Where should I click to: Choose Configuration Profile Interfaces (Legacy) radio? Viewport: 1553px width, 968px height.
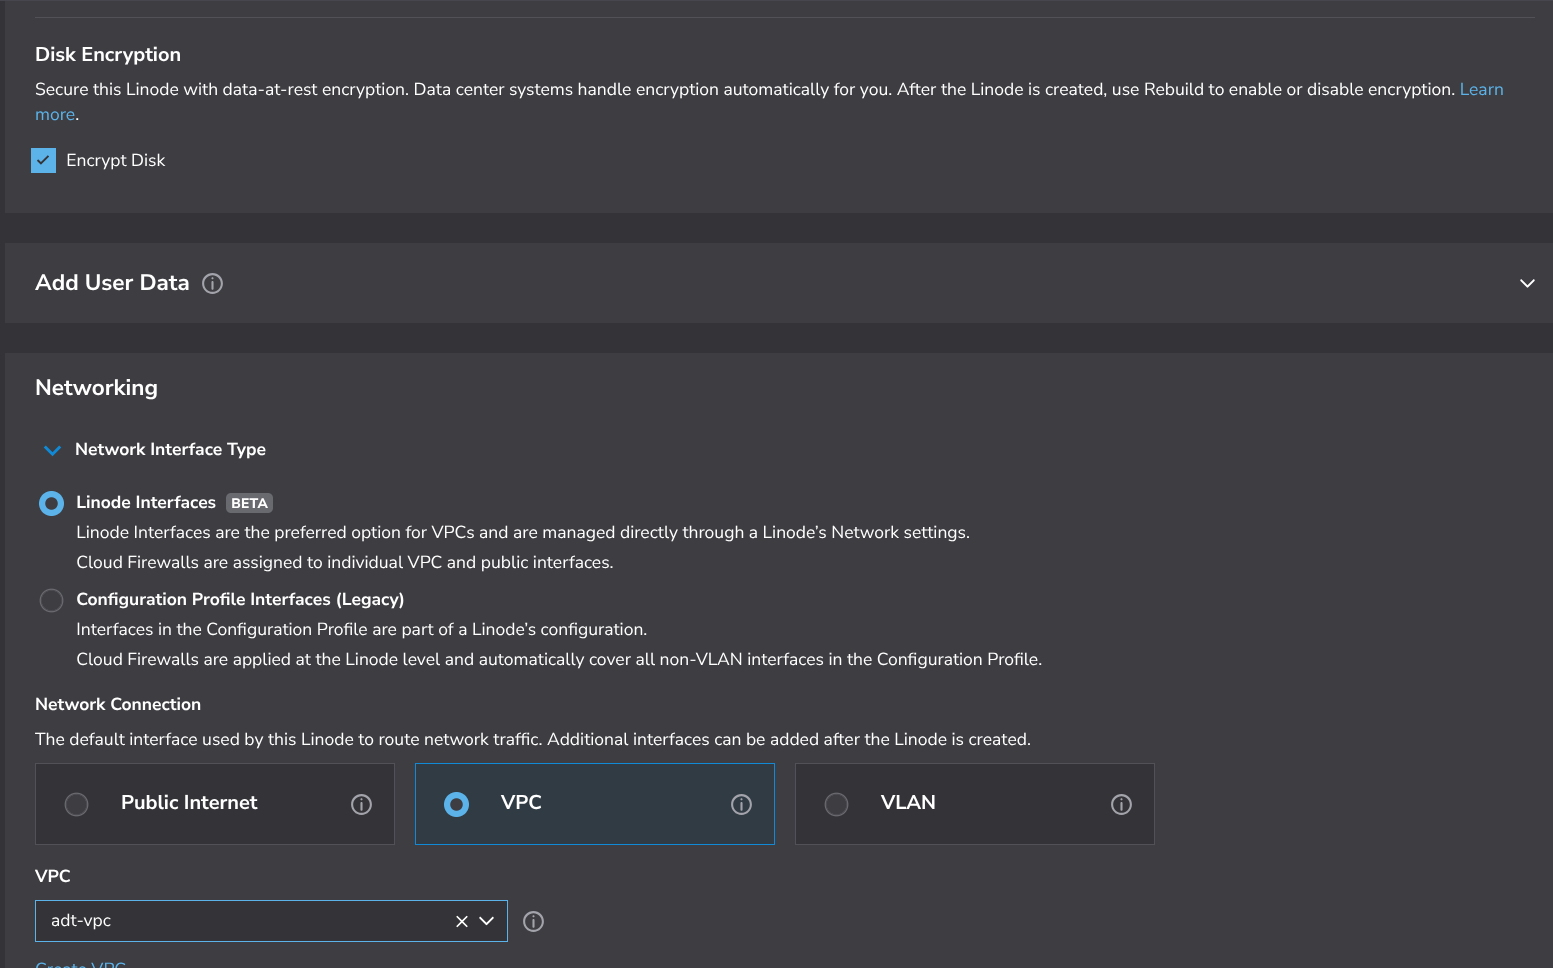pyautogui.click(x=51, y=600)
